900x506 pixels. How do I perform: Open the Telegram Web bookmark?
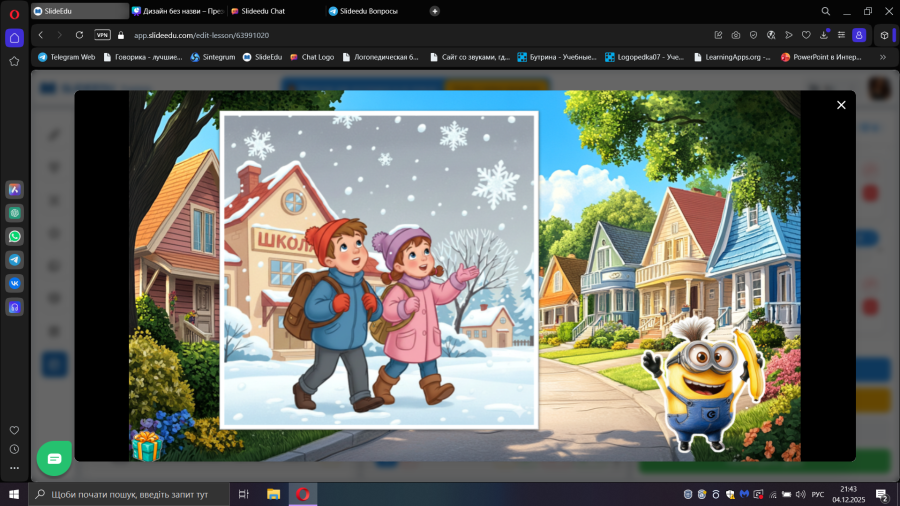67,57
